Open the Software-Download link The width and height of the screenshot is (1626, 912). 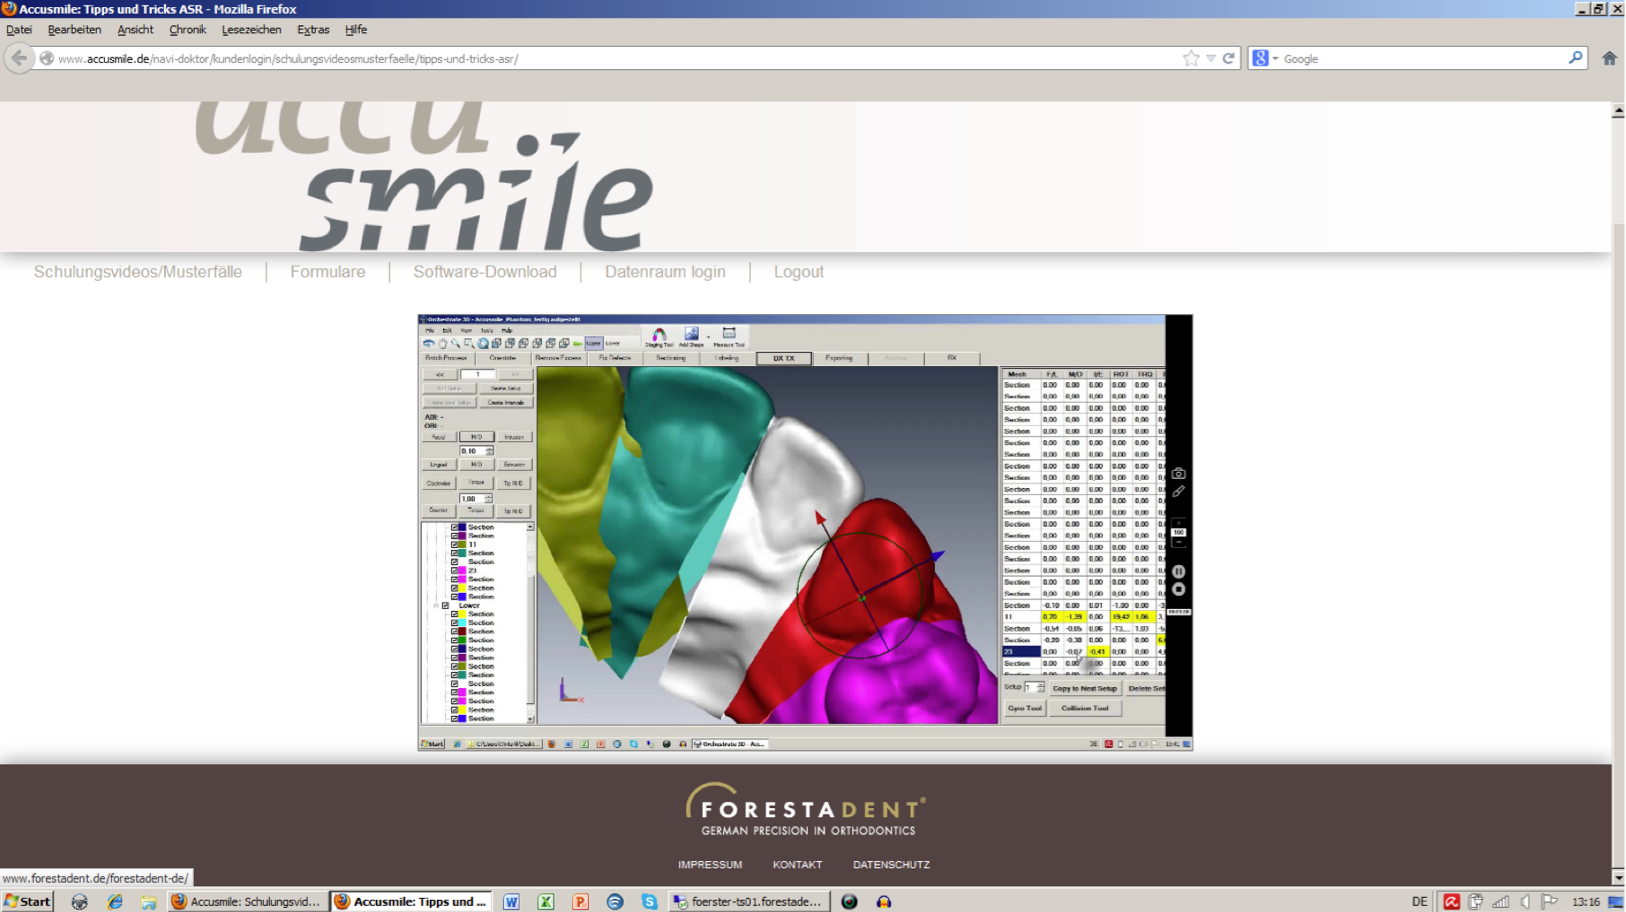[485, 272]
